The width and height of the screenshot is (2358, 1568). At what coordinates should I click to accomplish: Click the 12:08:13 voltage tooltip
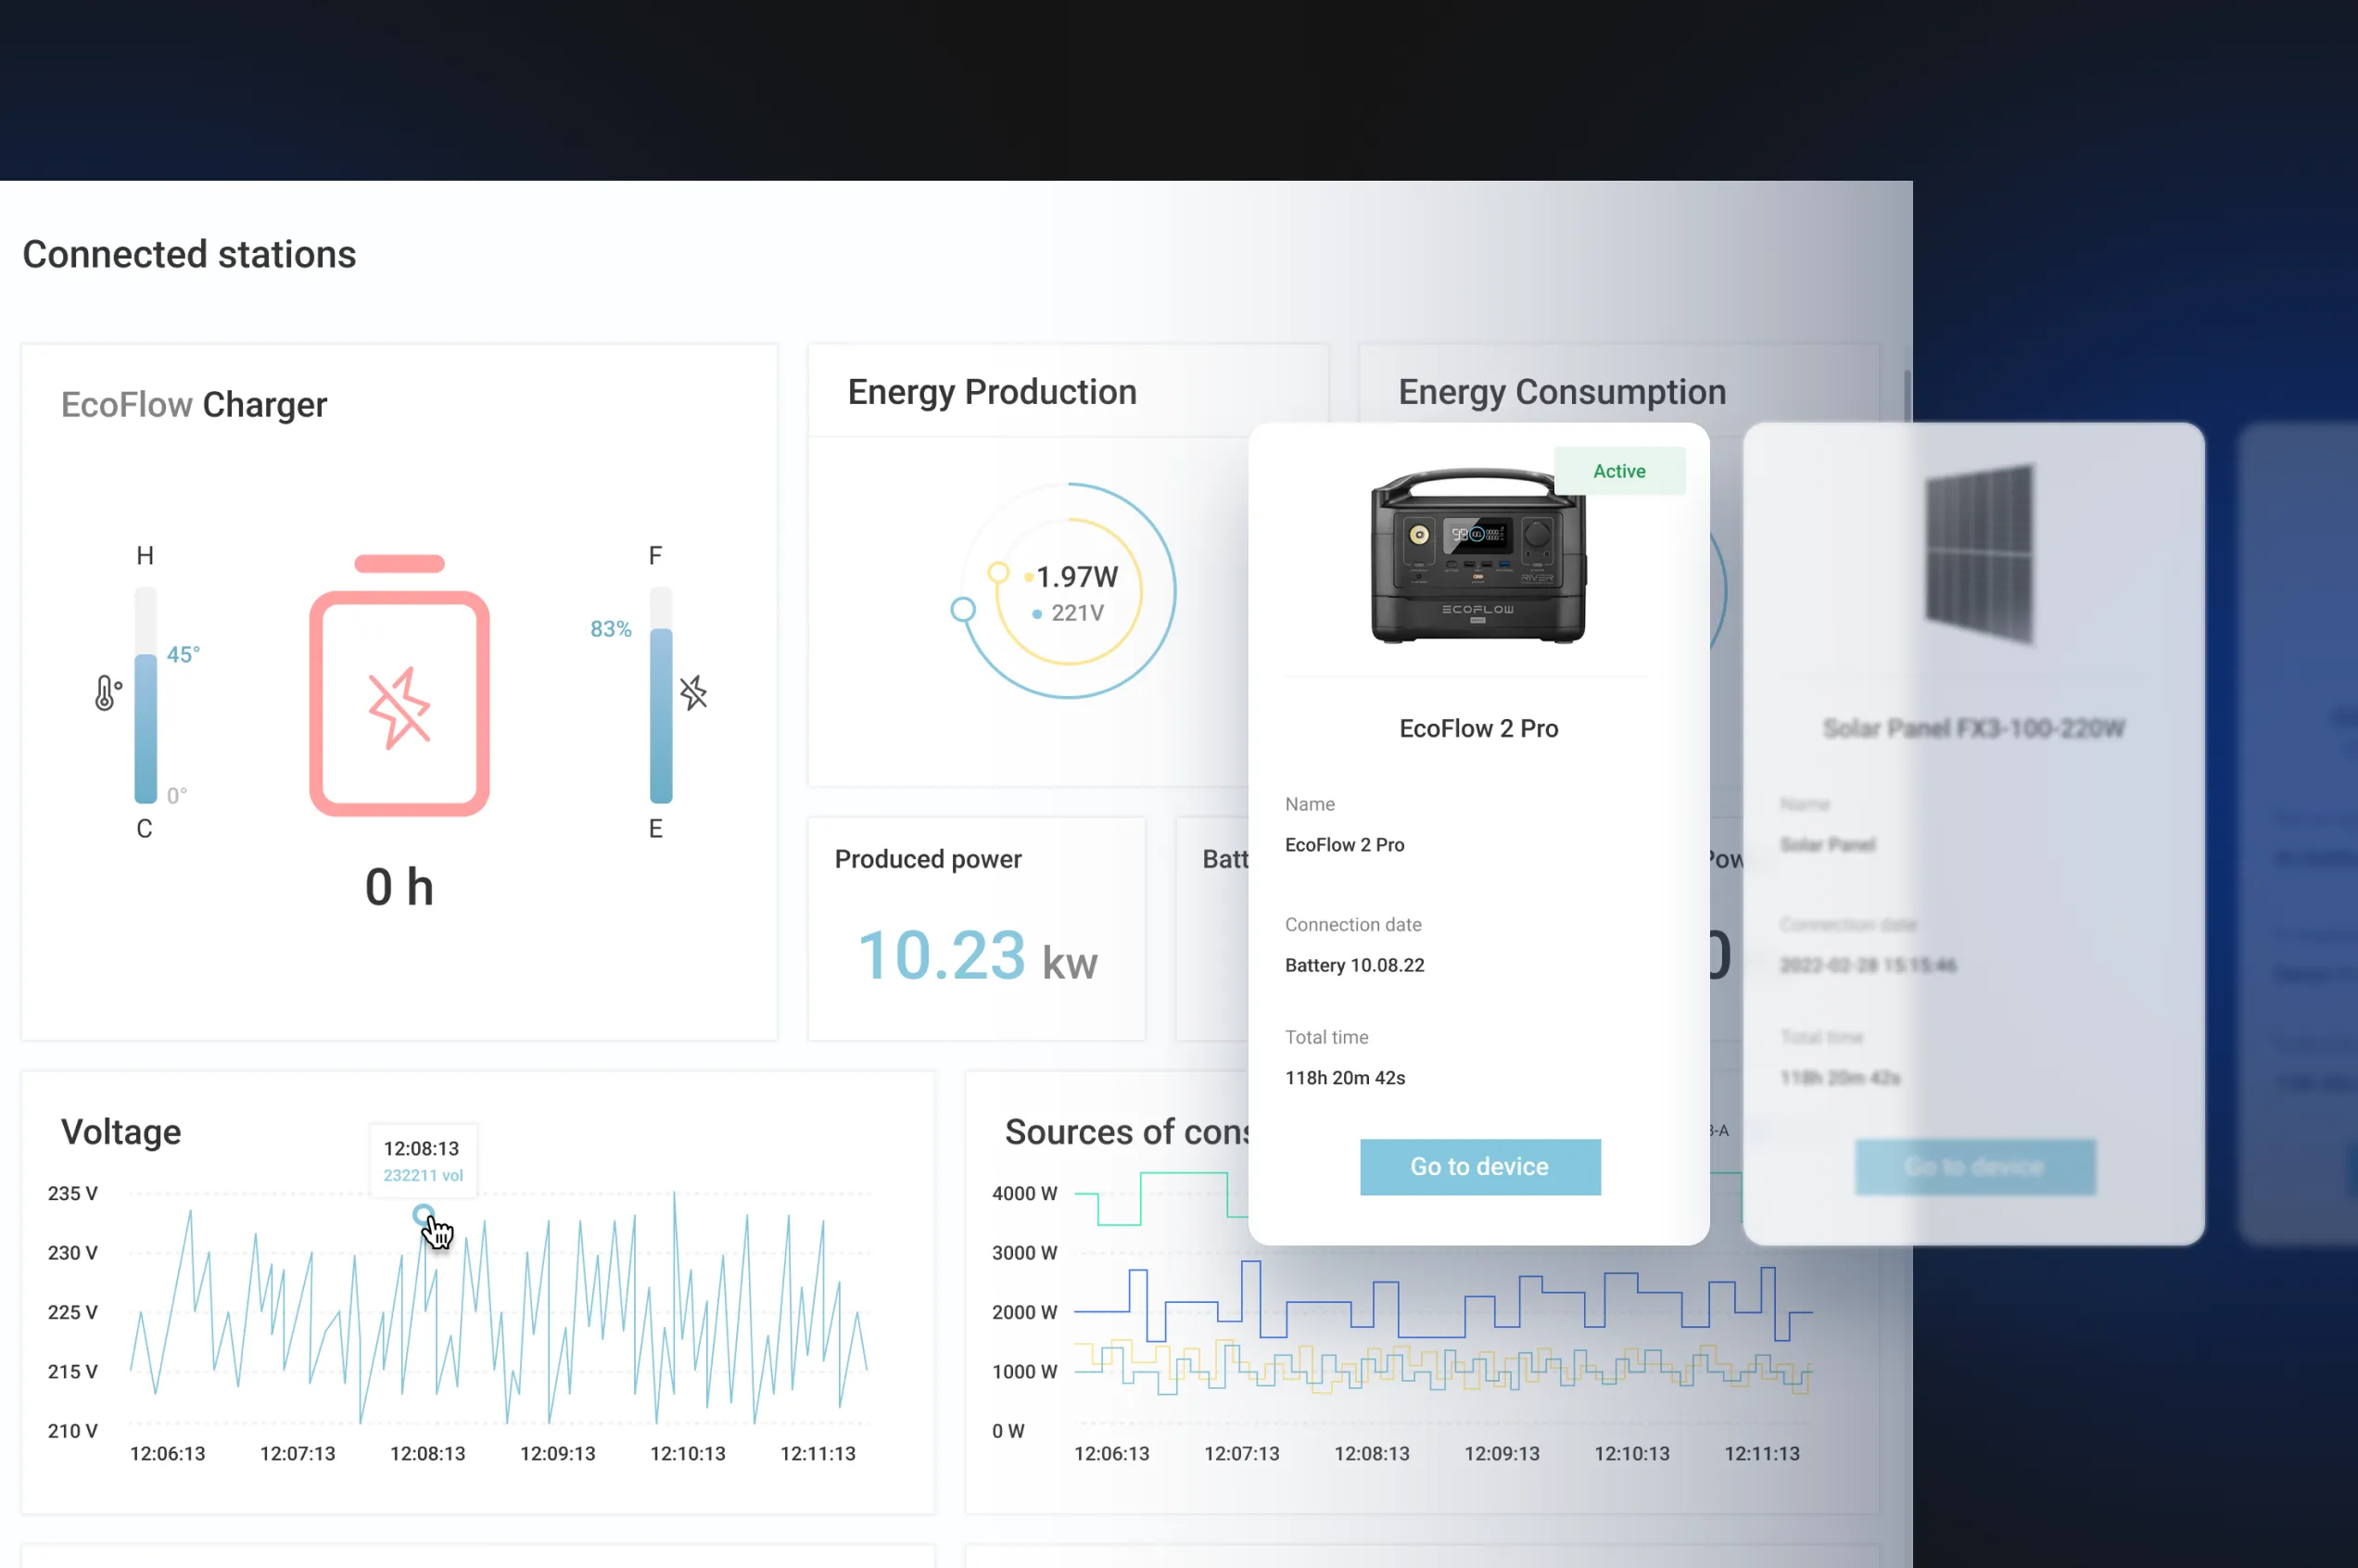pos(422,1160)
